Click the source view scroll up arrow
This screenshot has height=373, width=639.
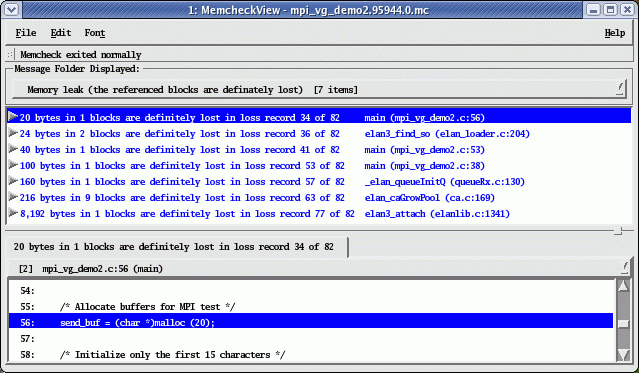point(623,287)
